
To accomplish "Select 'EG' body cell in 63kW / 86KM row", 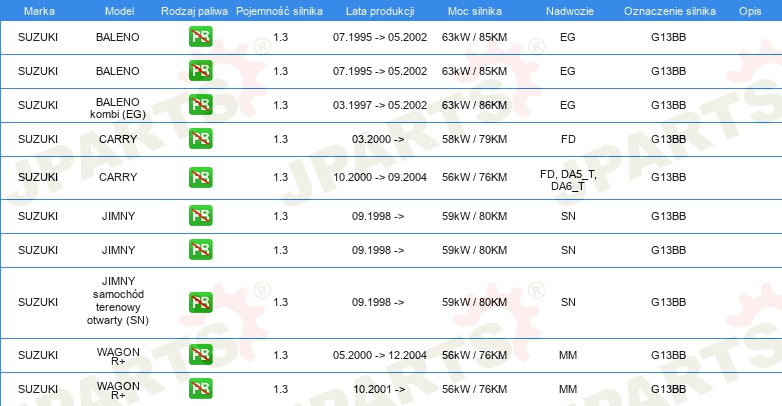I will pos(568,105).
